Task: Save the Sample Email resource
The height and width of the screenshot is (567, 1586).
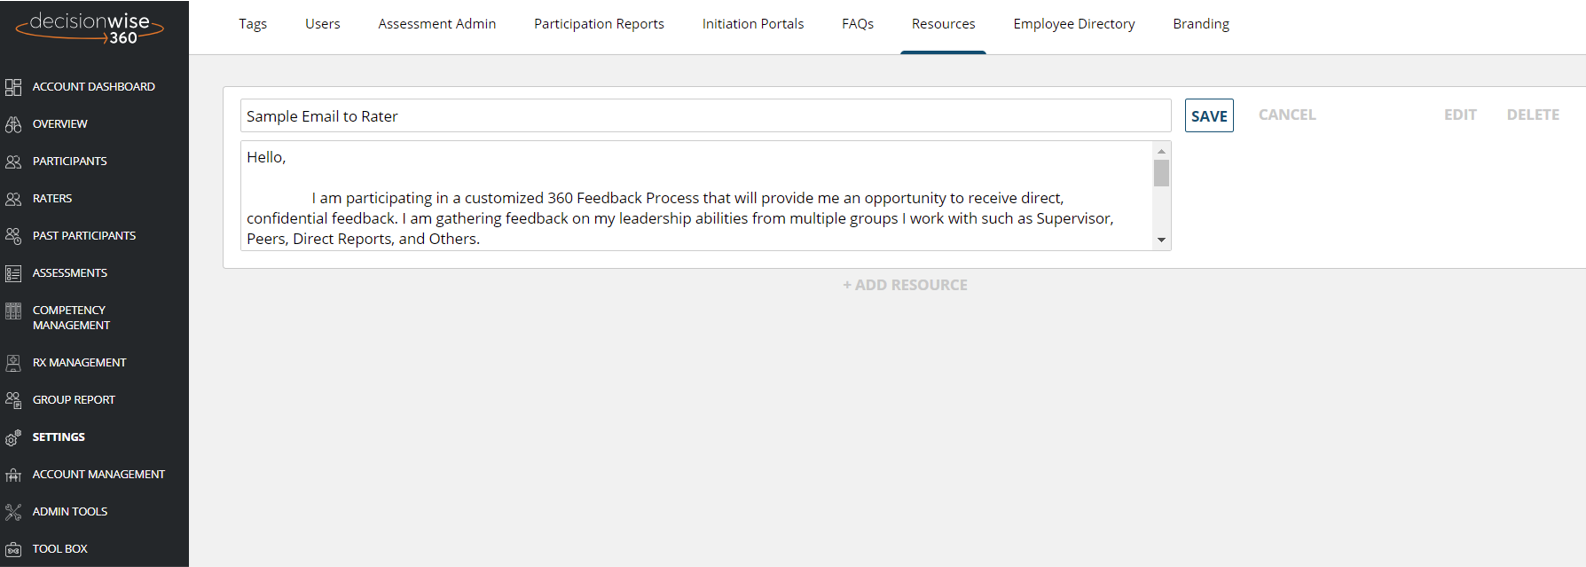Action: 1209,116
